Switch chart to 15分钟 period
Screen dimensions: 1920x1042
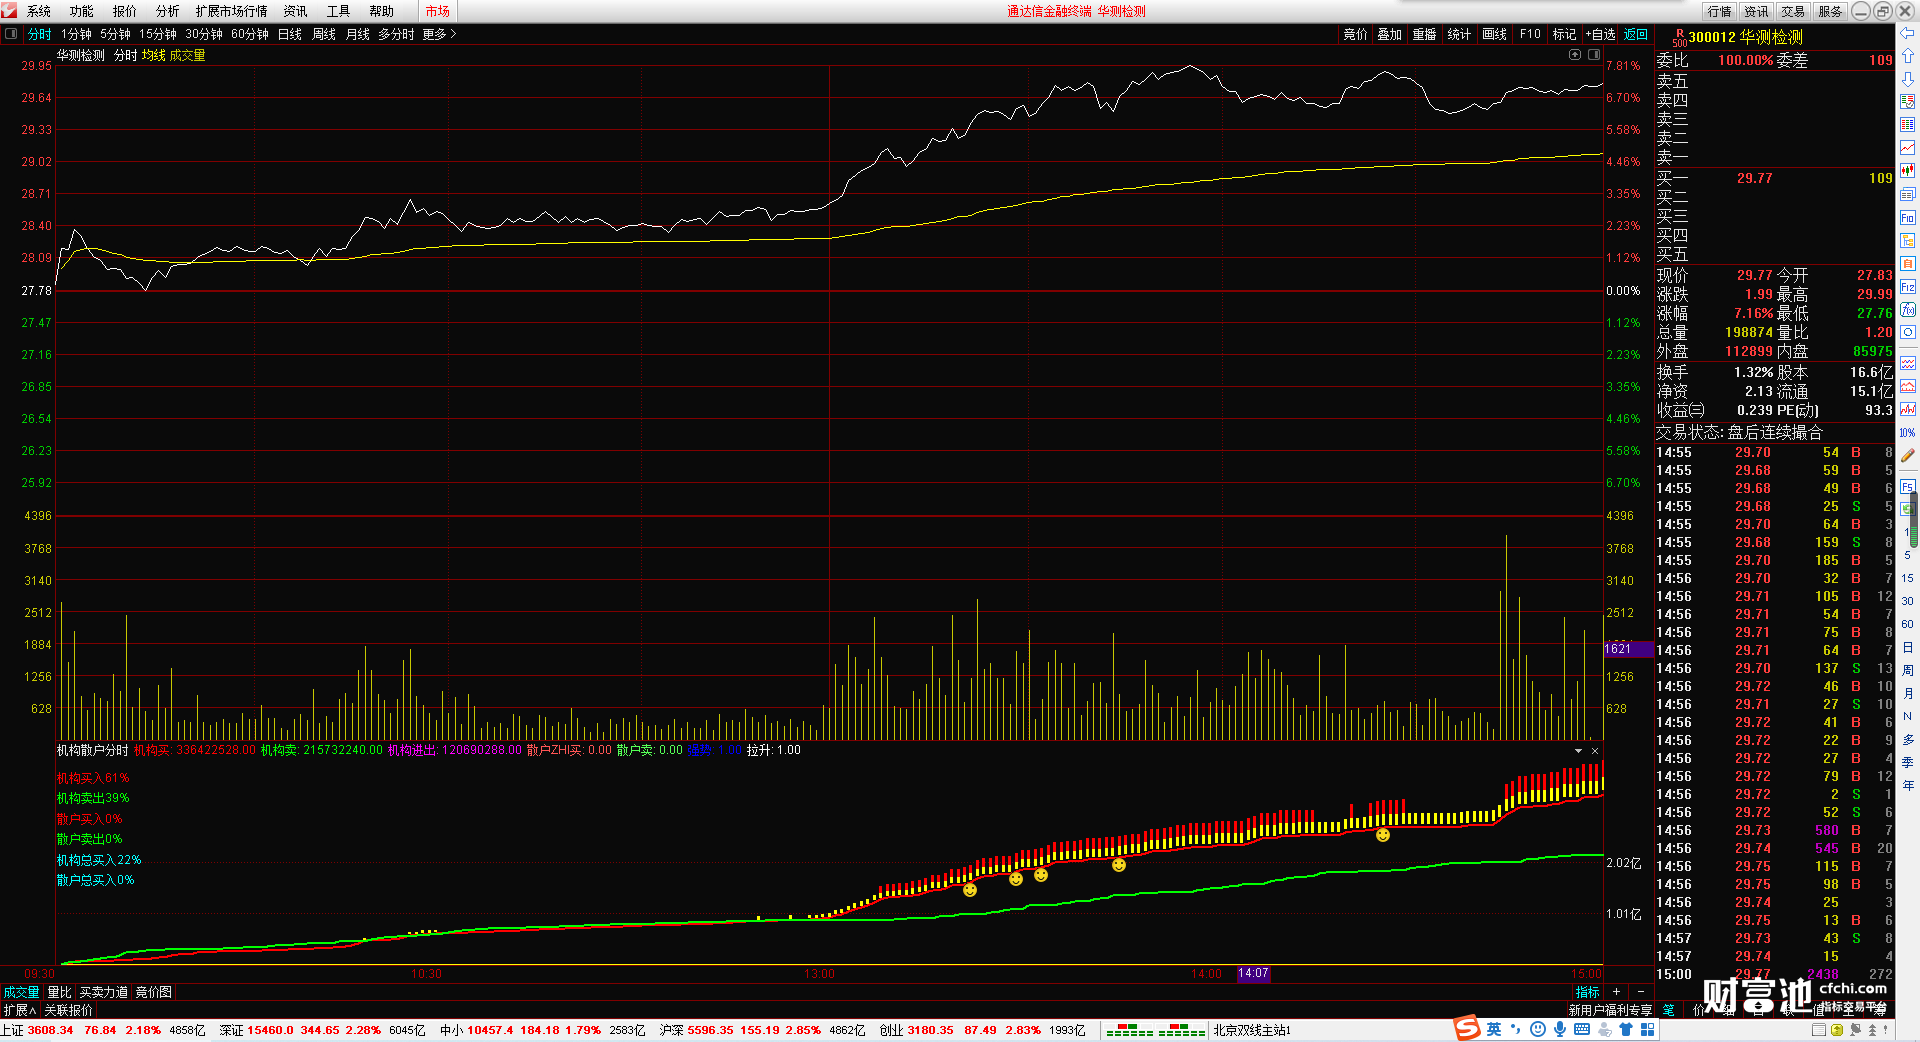[x=158, y=34]
